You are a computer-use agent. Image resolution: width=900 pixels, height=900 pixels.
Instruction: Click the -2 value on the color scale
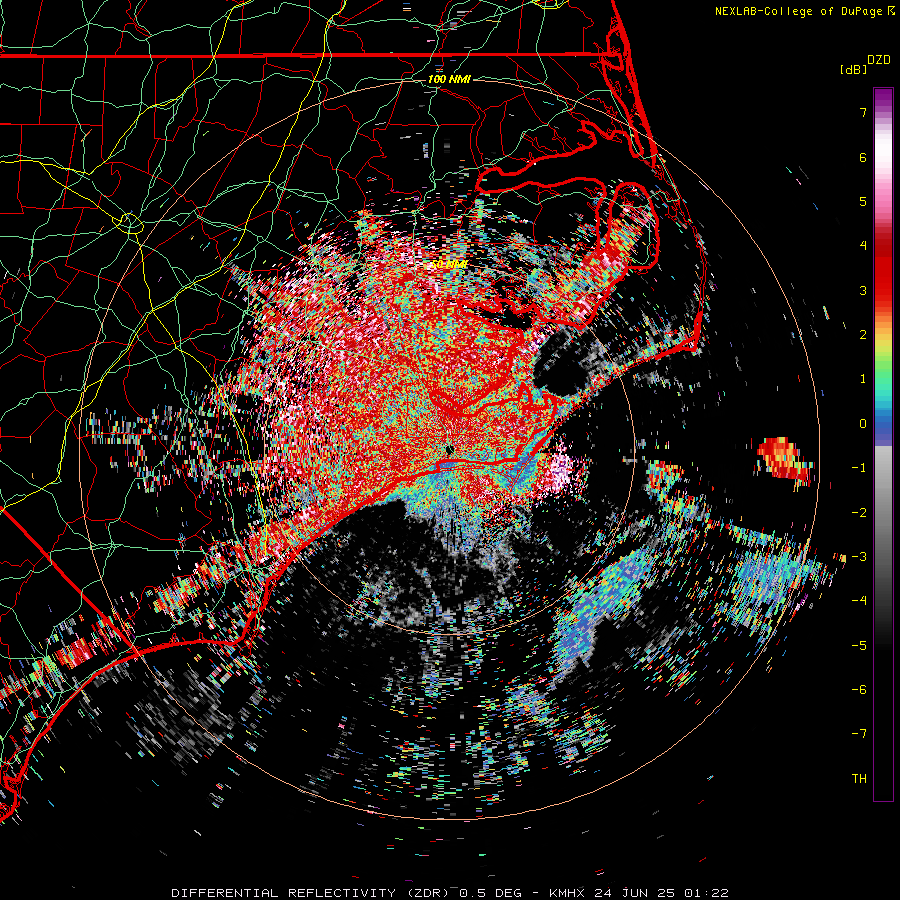[859, 513]
